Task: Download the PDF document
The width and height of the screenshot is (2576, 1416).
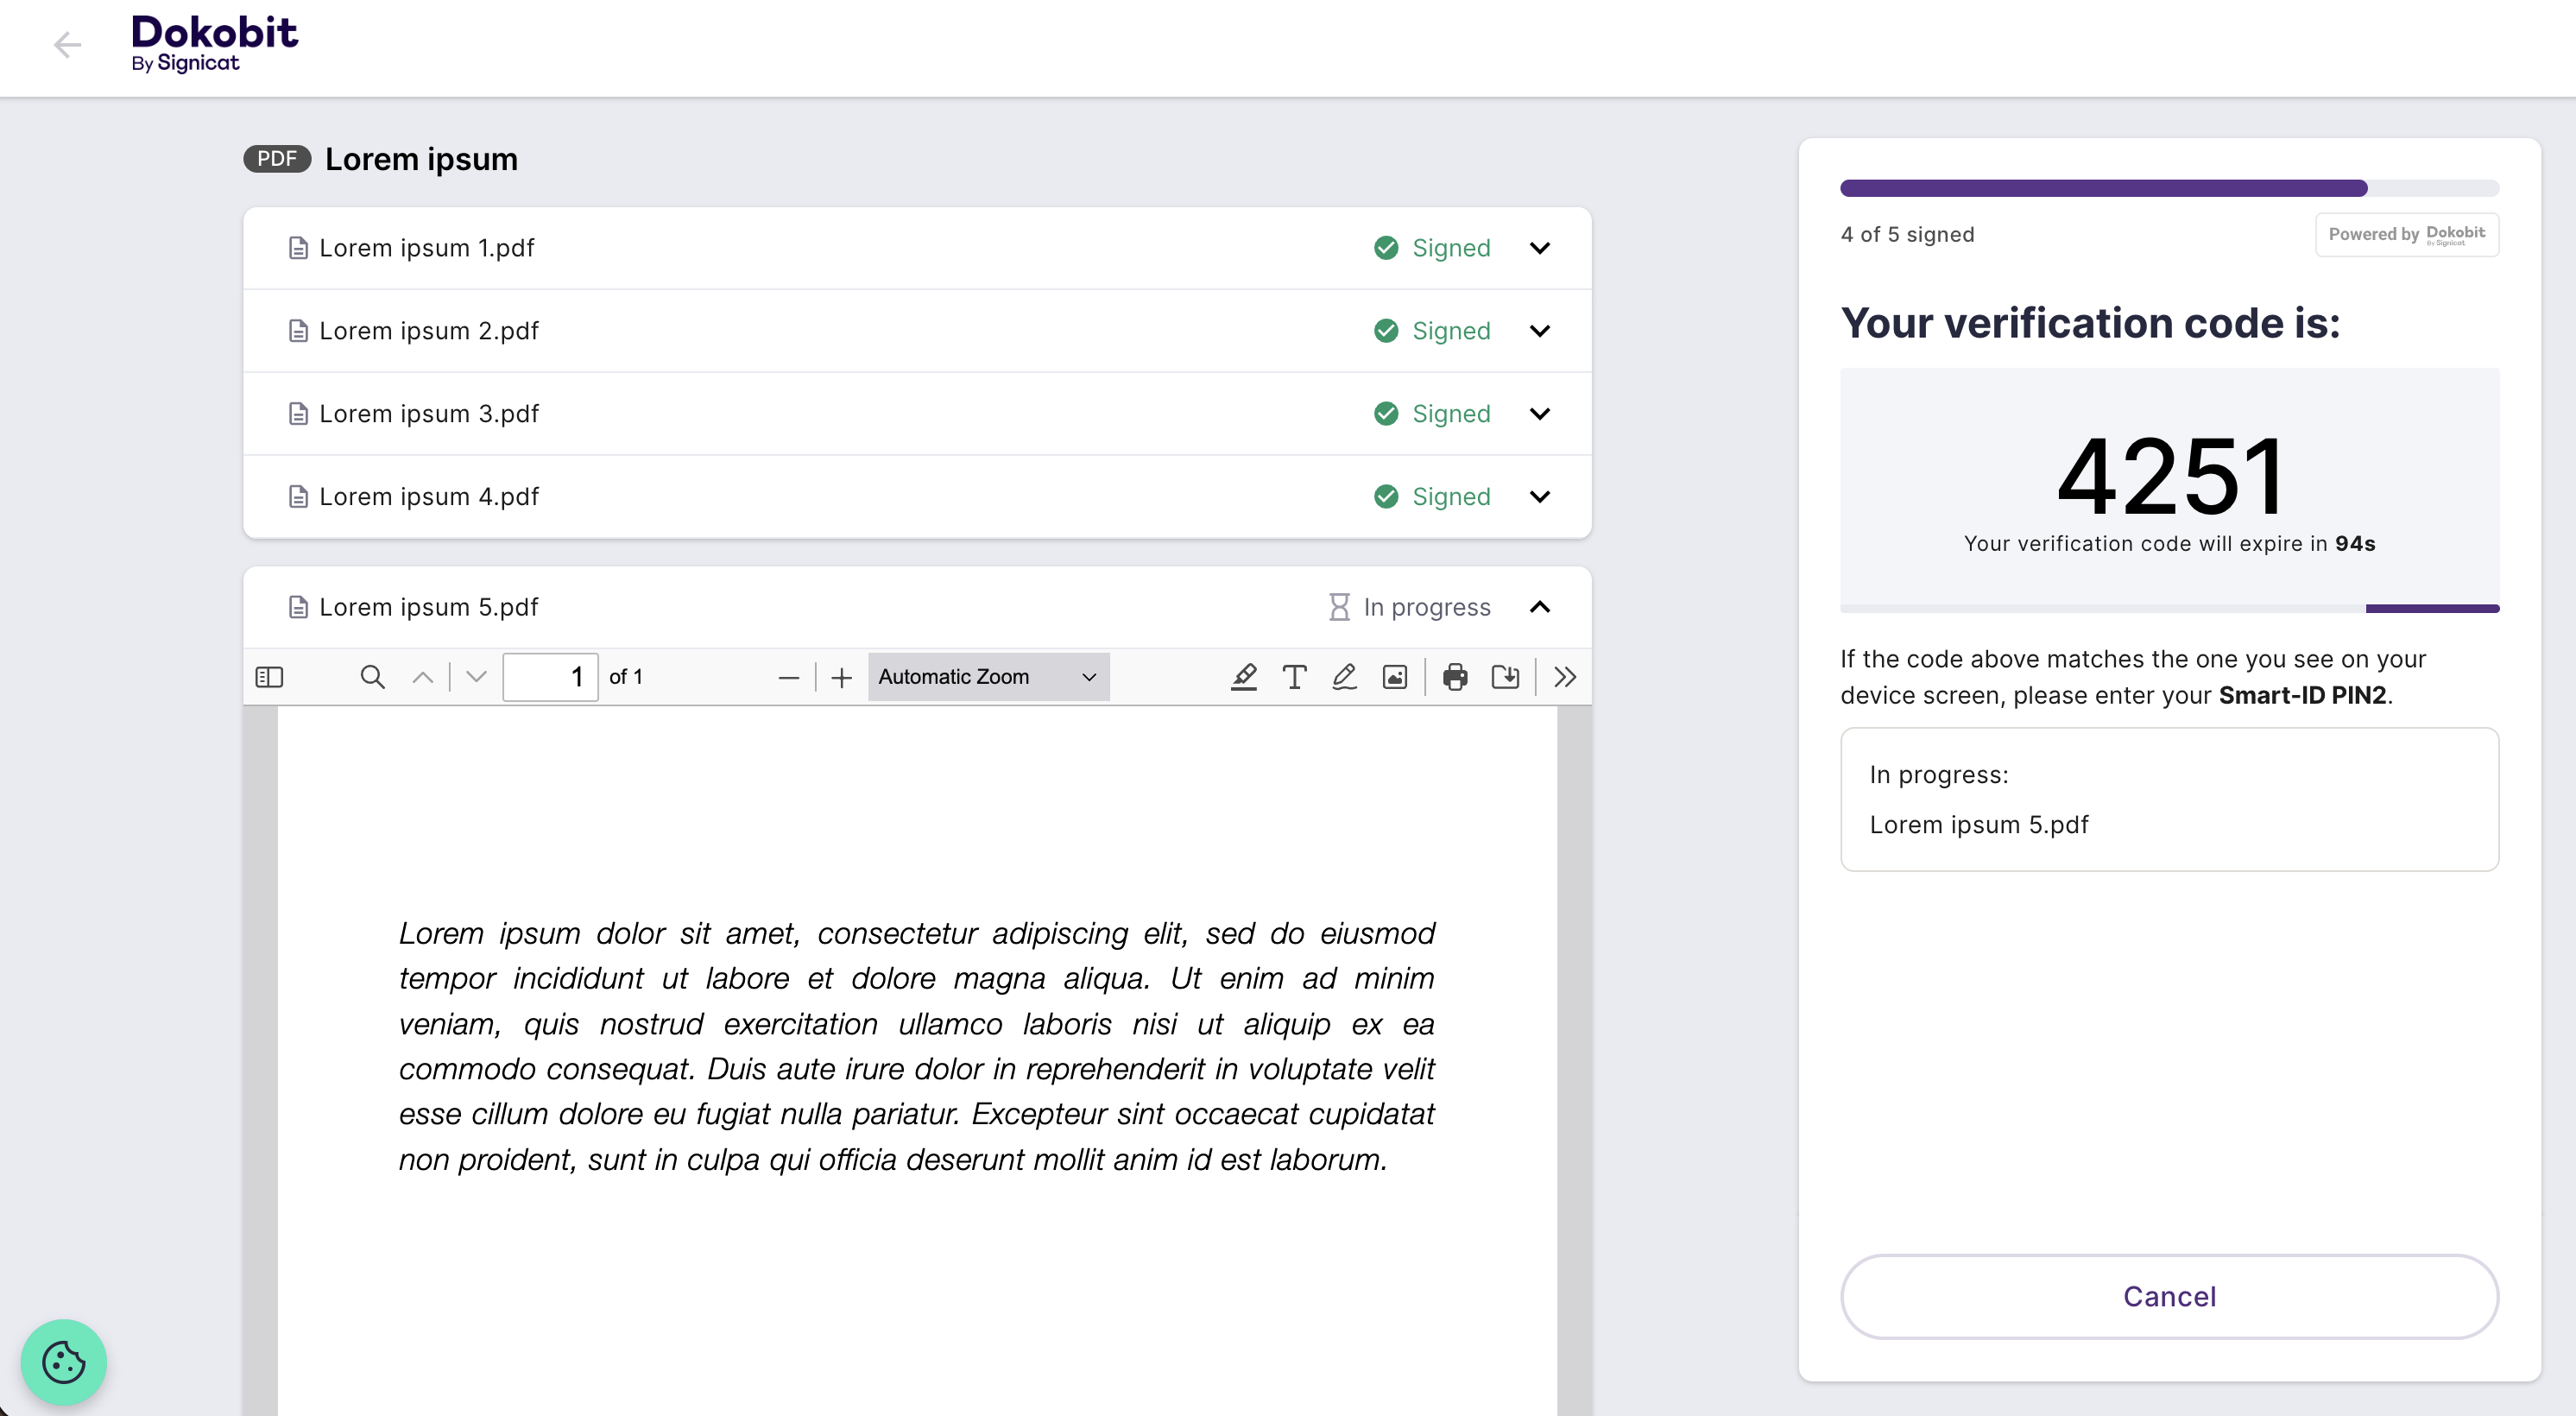Action: 1505,677
